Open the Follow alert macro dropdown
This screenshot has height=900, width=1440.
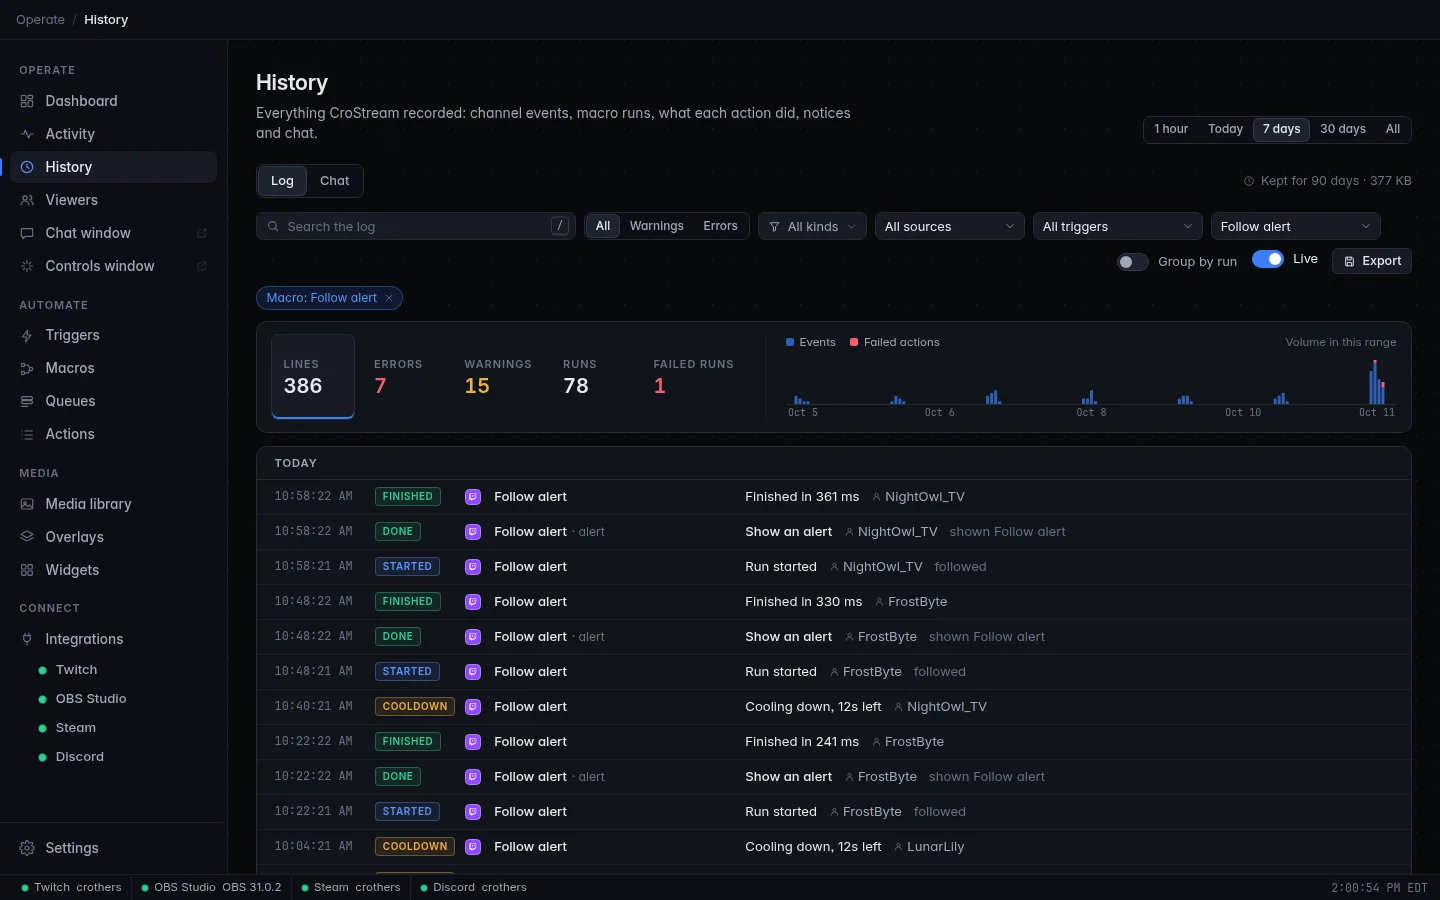[1296, 227]
